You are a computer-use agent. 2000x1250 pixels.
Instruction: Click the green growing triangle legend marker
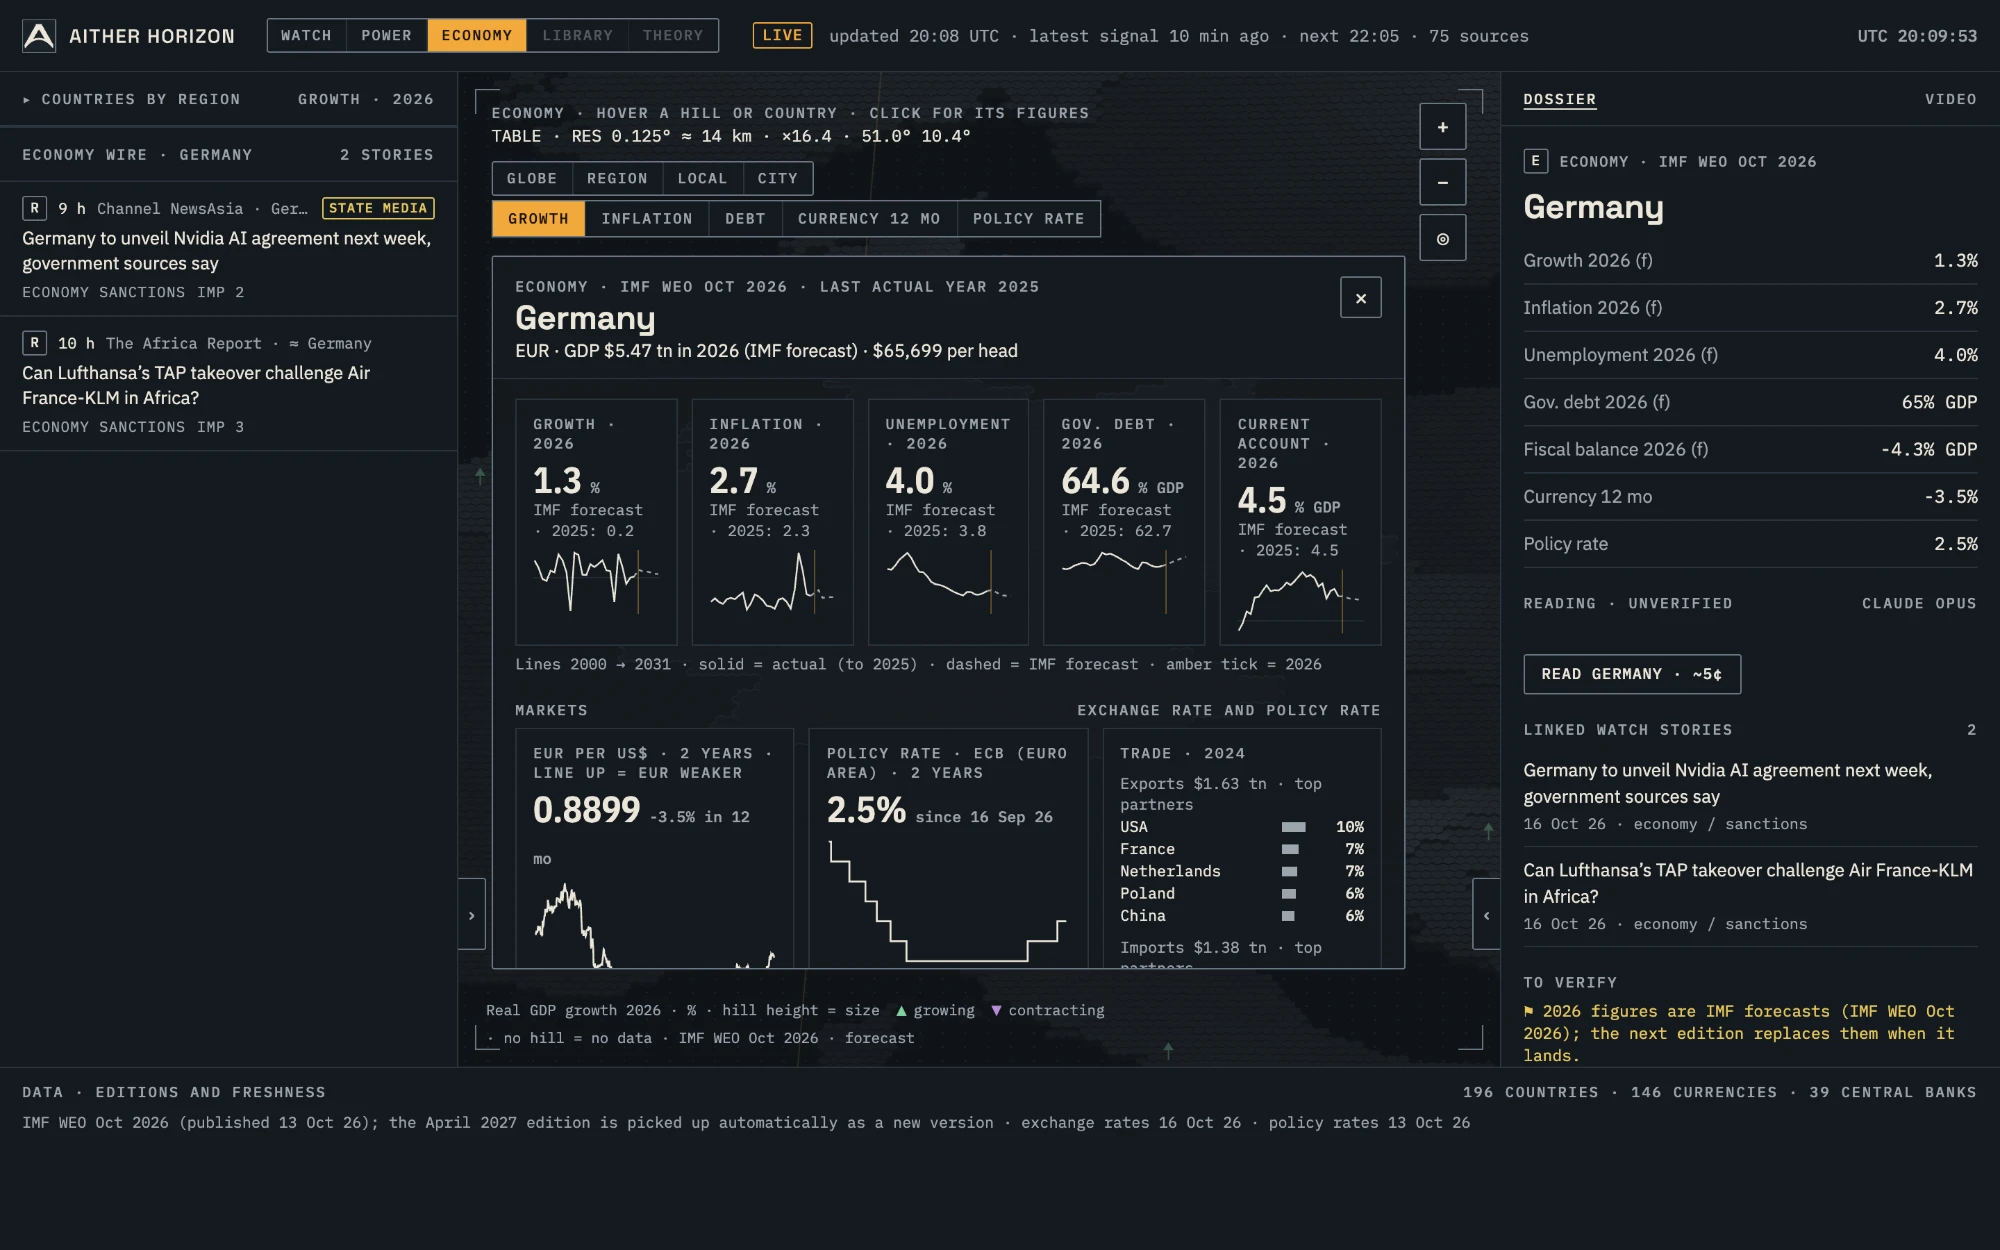point(901,1011)
